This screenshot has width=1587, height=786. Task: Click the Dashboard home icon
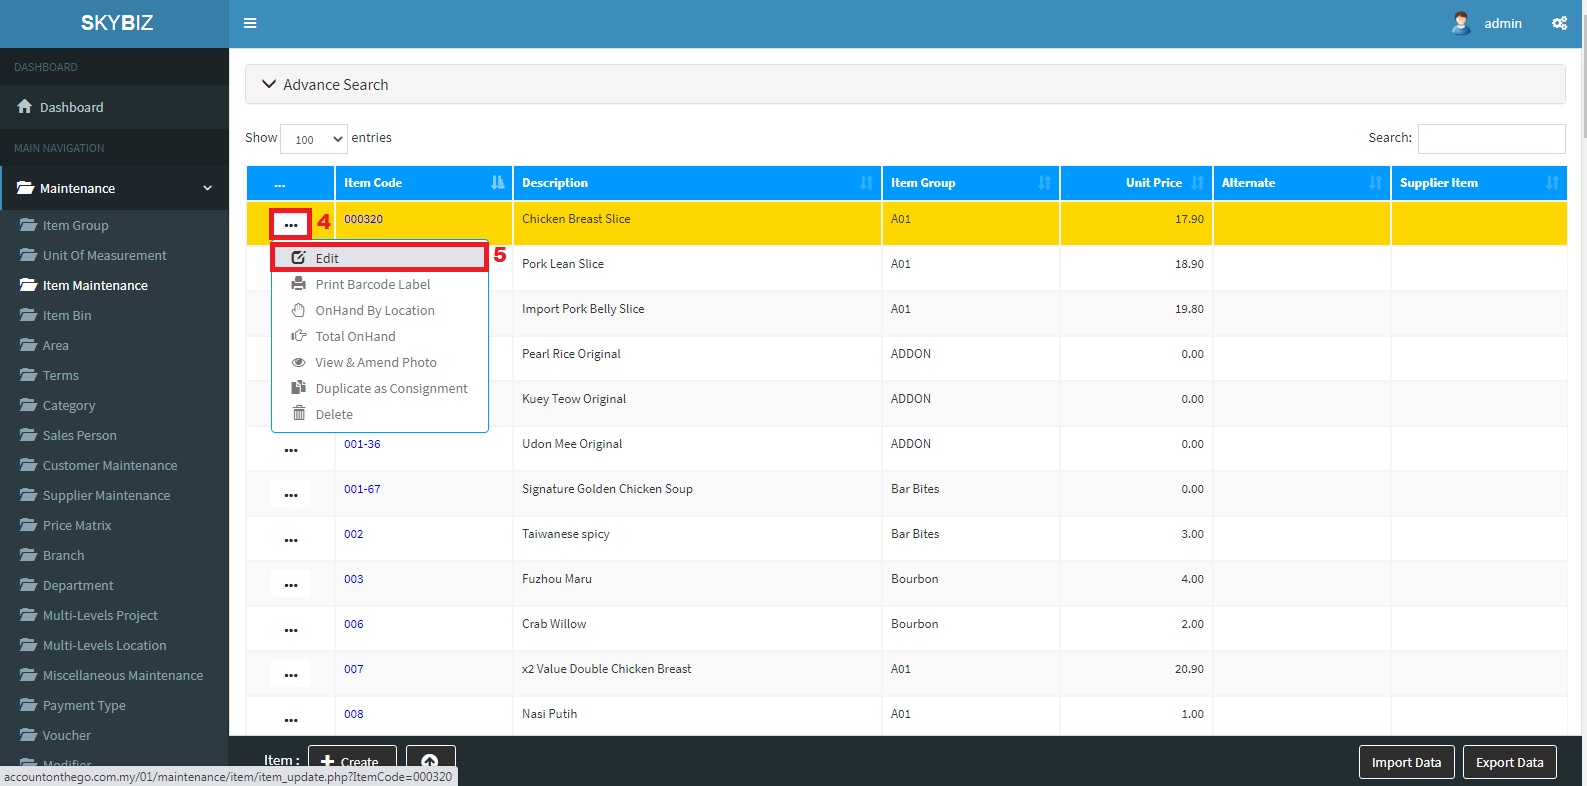pos(25,107)
